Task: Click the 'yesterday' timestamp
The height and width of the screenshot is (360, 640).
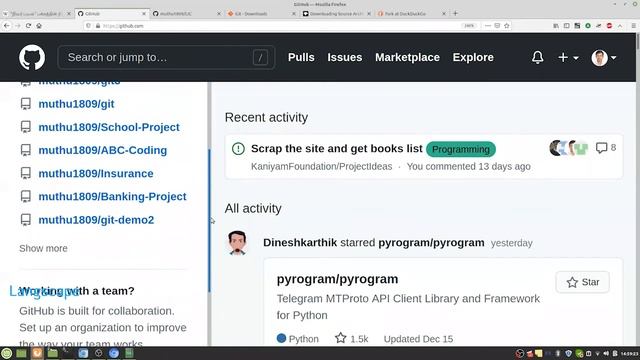Action: tap(512, 243)
